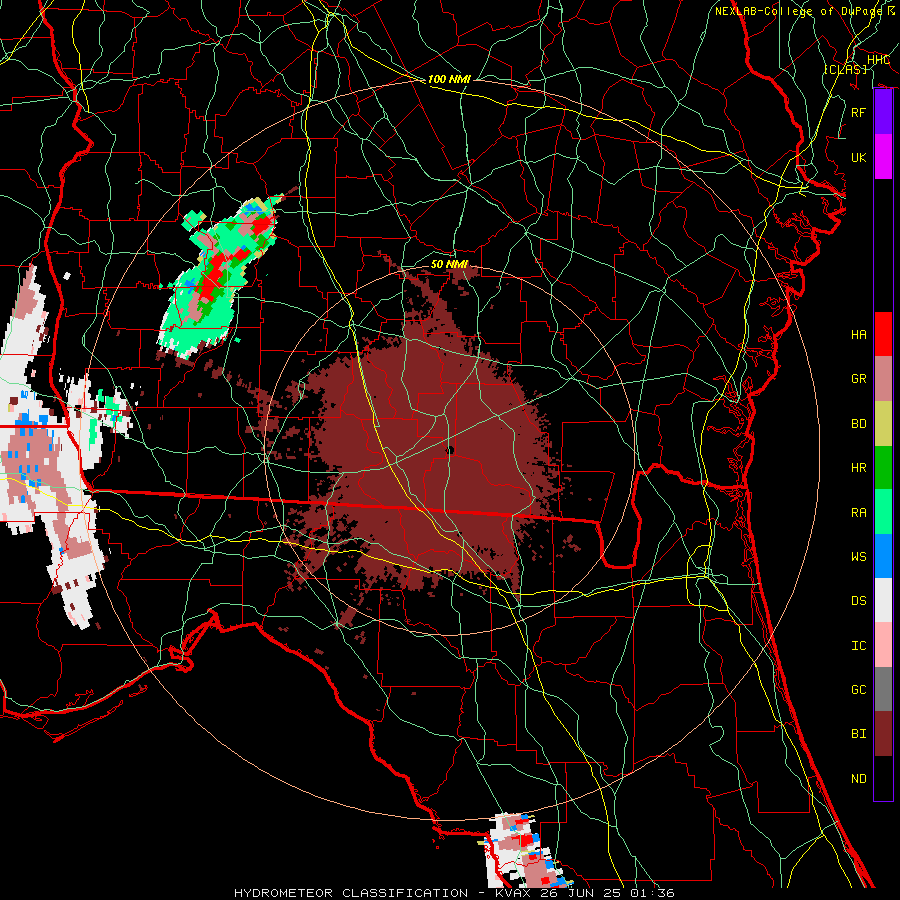Viewport: 900px width, 900px height.
Task: Click the 50 NMI range ring label
Action: tap(449, 265)
